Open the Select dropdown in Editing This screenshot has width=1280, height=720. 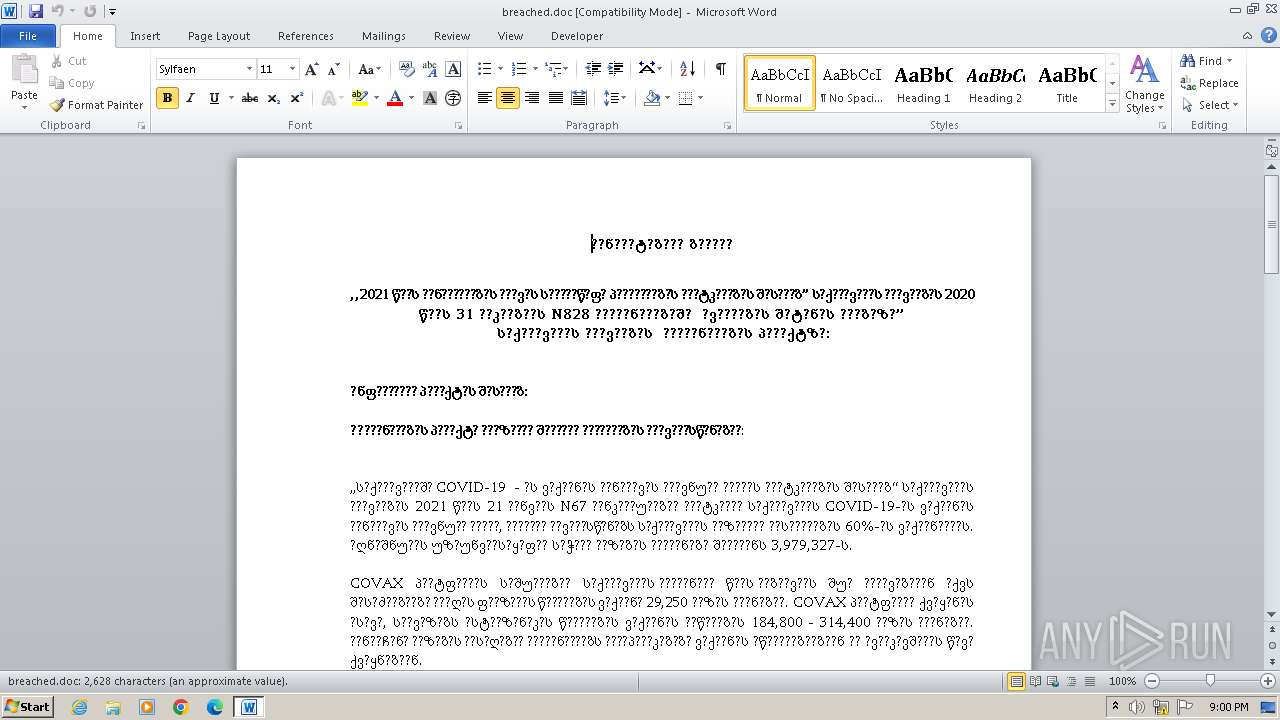point(1209,105)
